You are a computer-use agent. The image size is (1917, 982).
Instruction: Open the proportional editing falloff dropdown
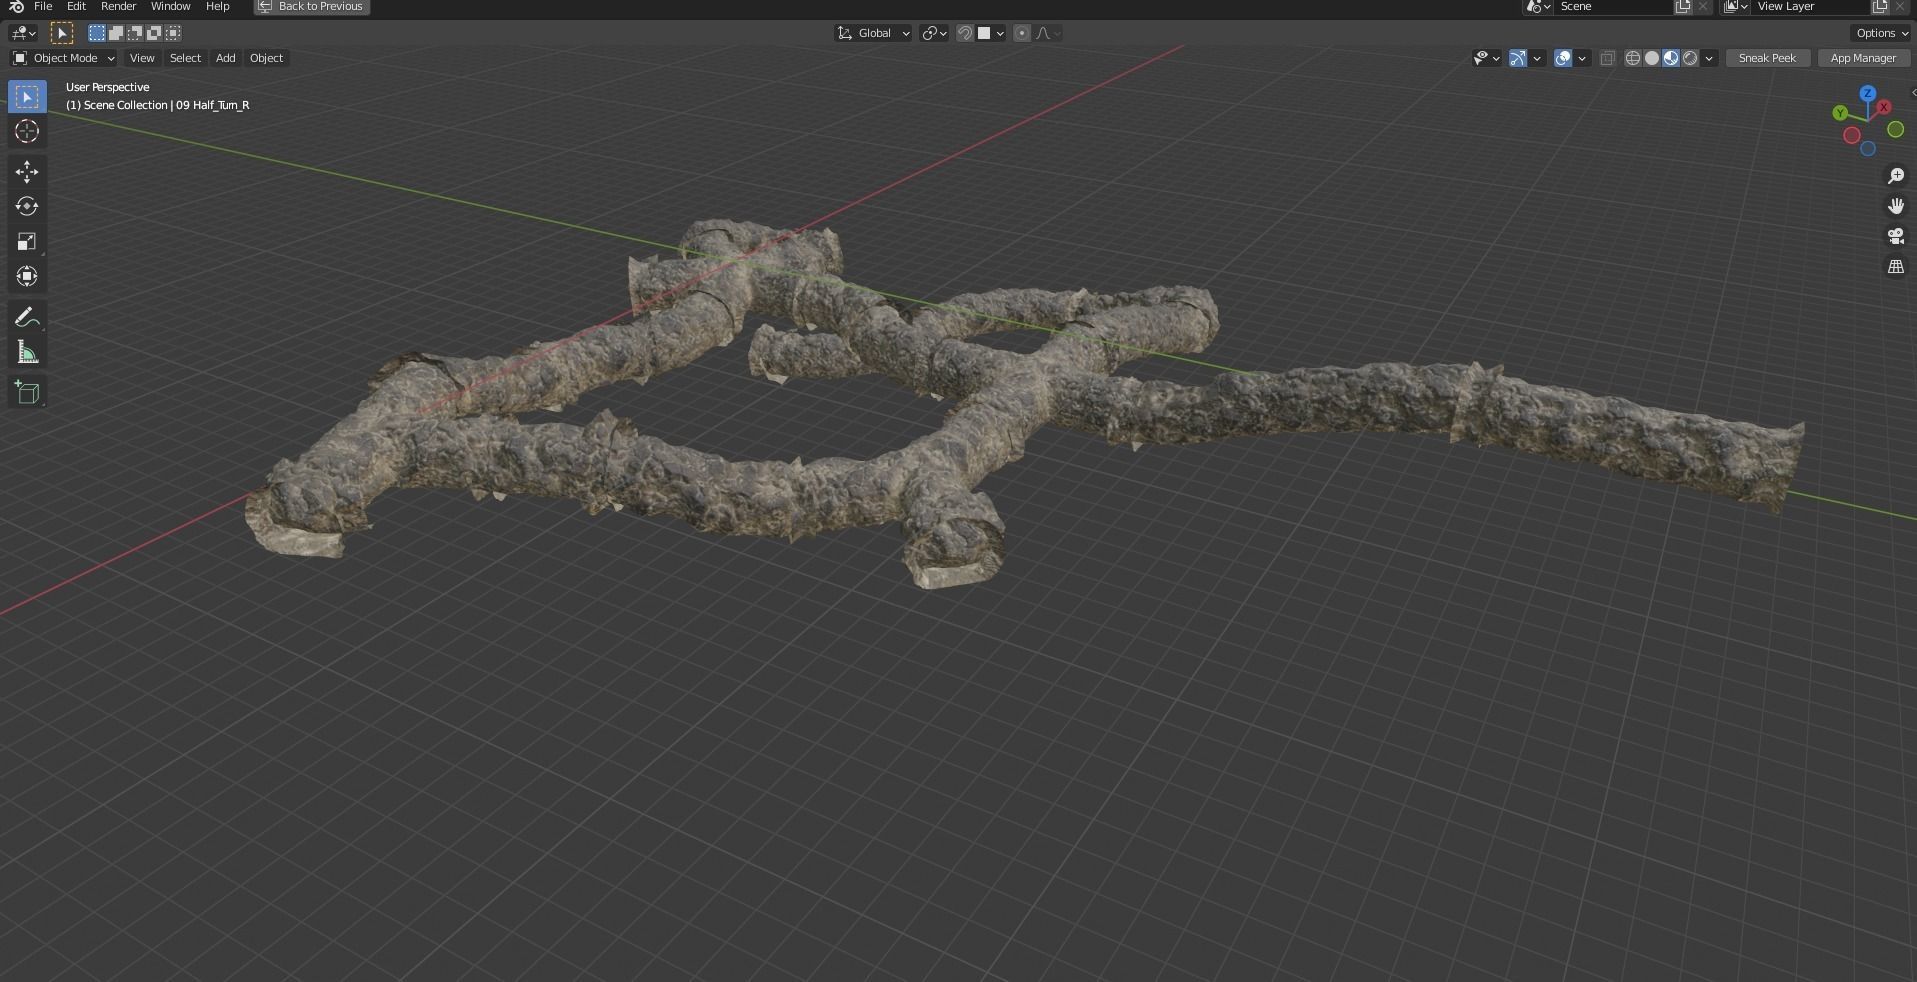click(x=1048, y=33)
